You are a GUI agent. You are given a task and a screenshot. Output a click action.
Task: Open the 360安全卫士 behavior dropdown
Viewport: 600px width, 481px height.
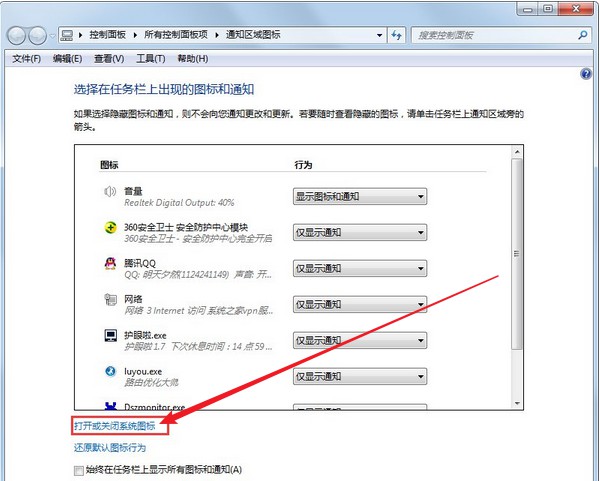(359, 233)
